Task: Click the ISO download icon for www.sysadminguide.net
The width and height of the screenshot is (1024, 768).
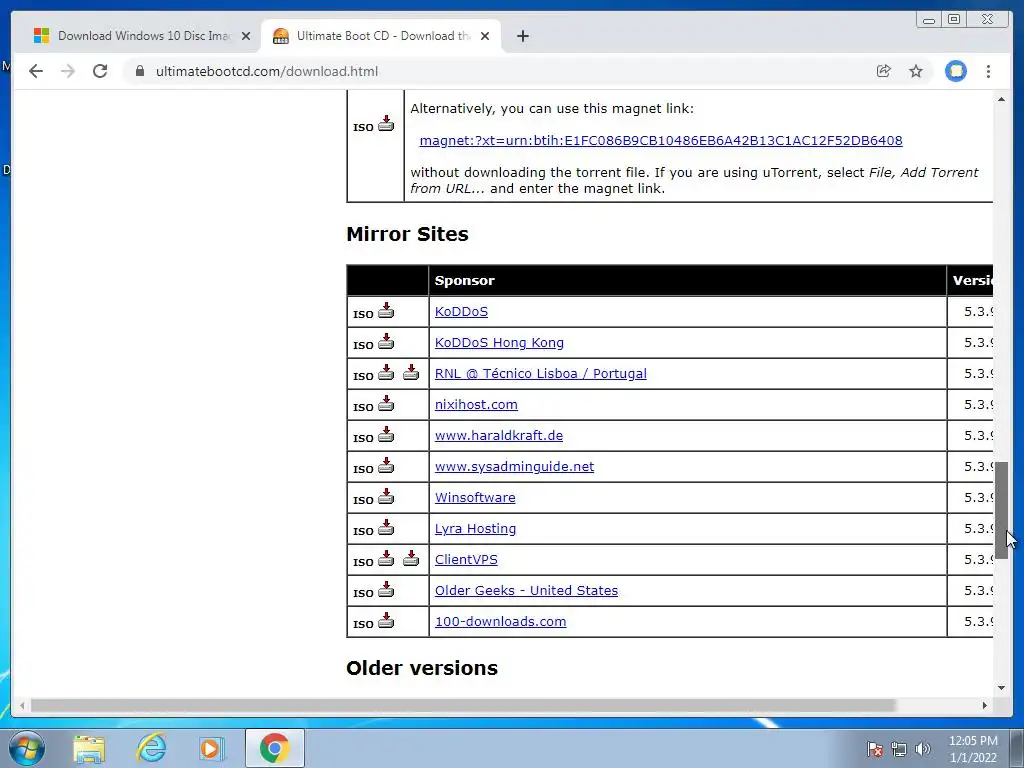Action: (386, 465)
